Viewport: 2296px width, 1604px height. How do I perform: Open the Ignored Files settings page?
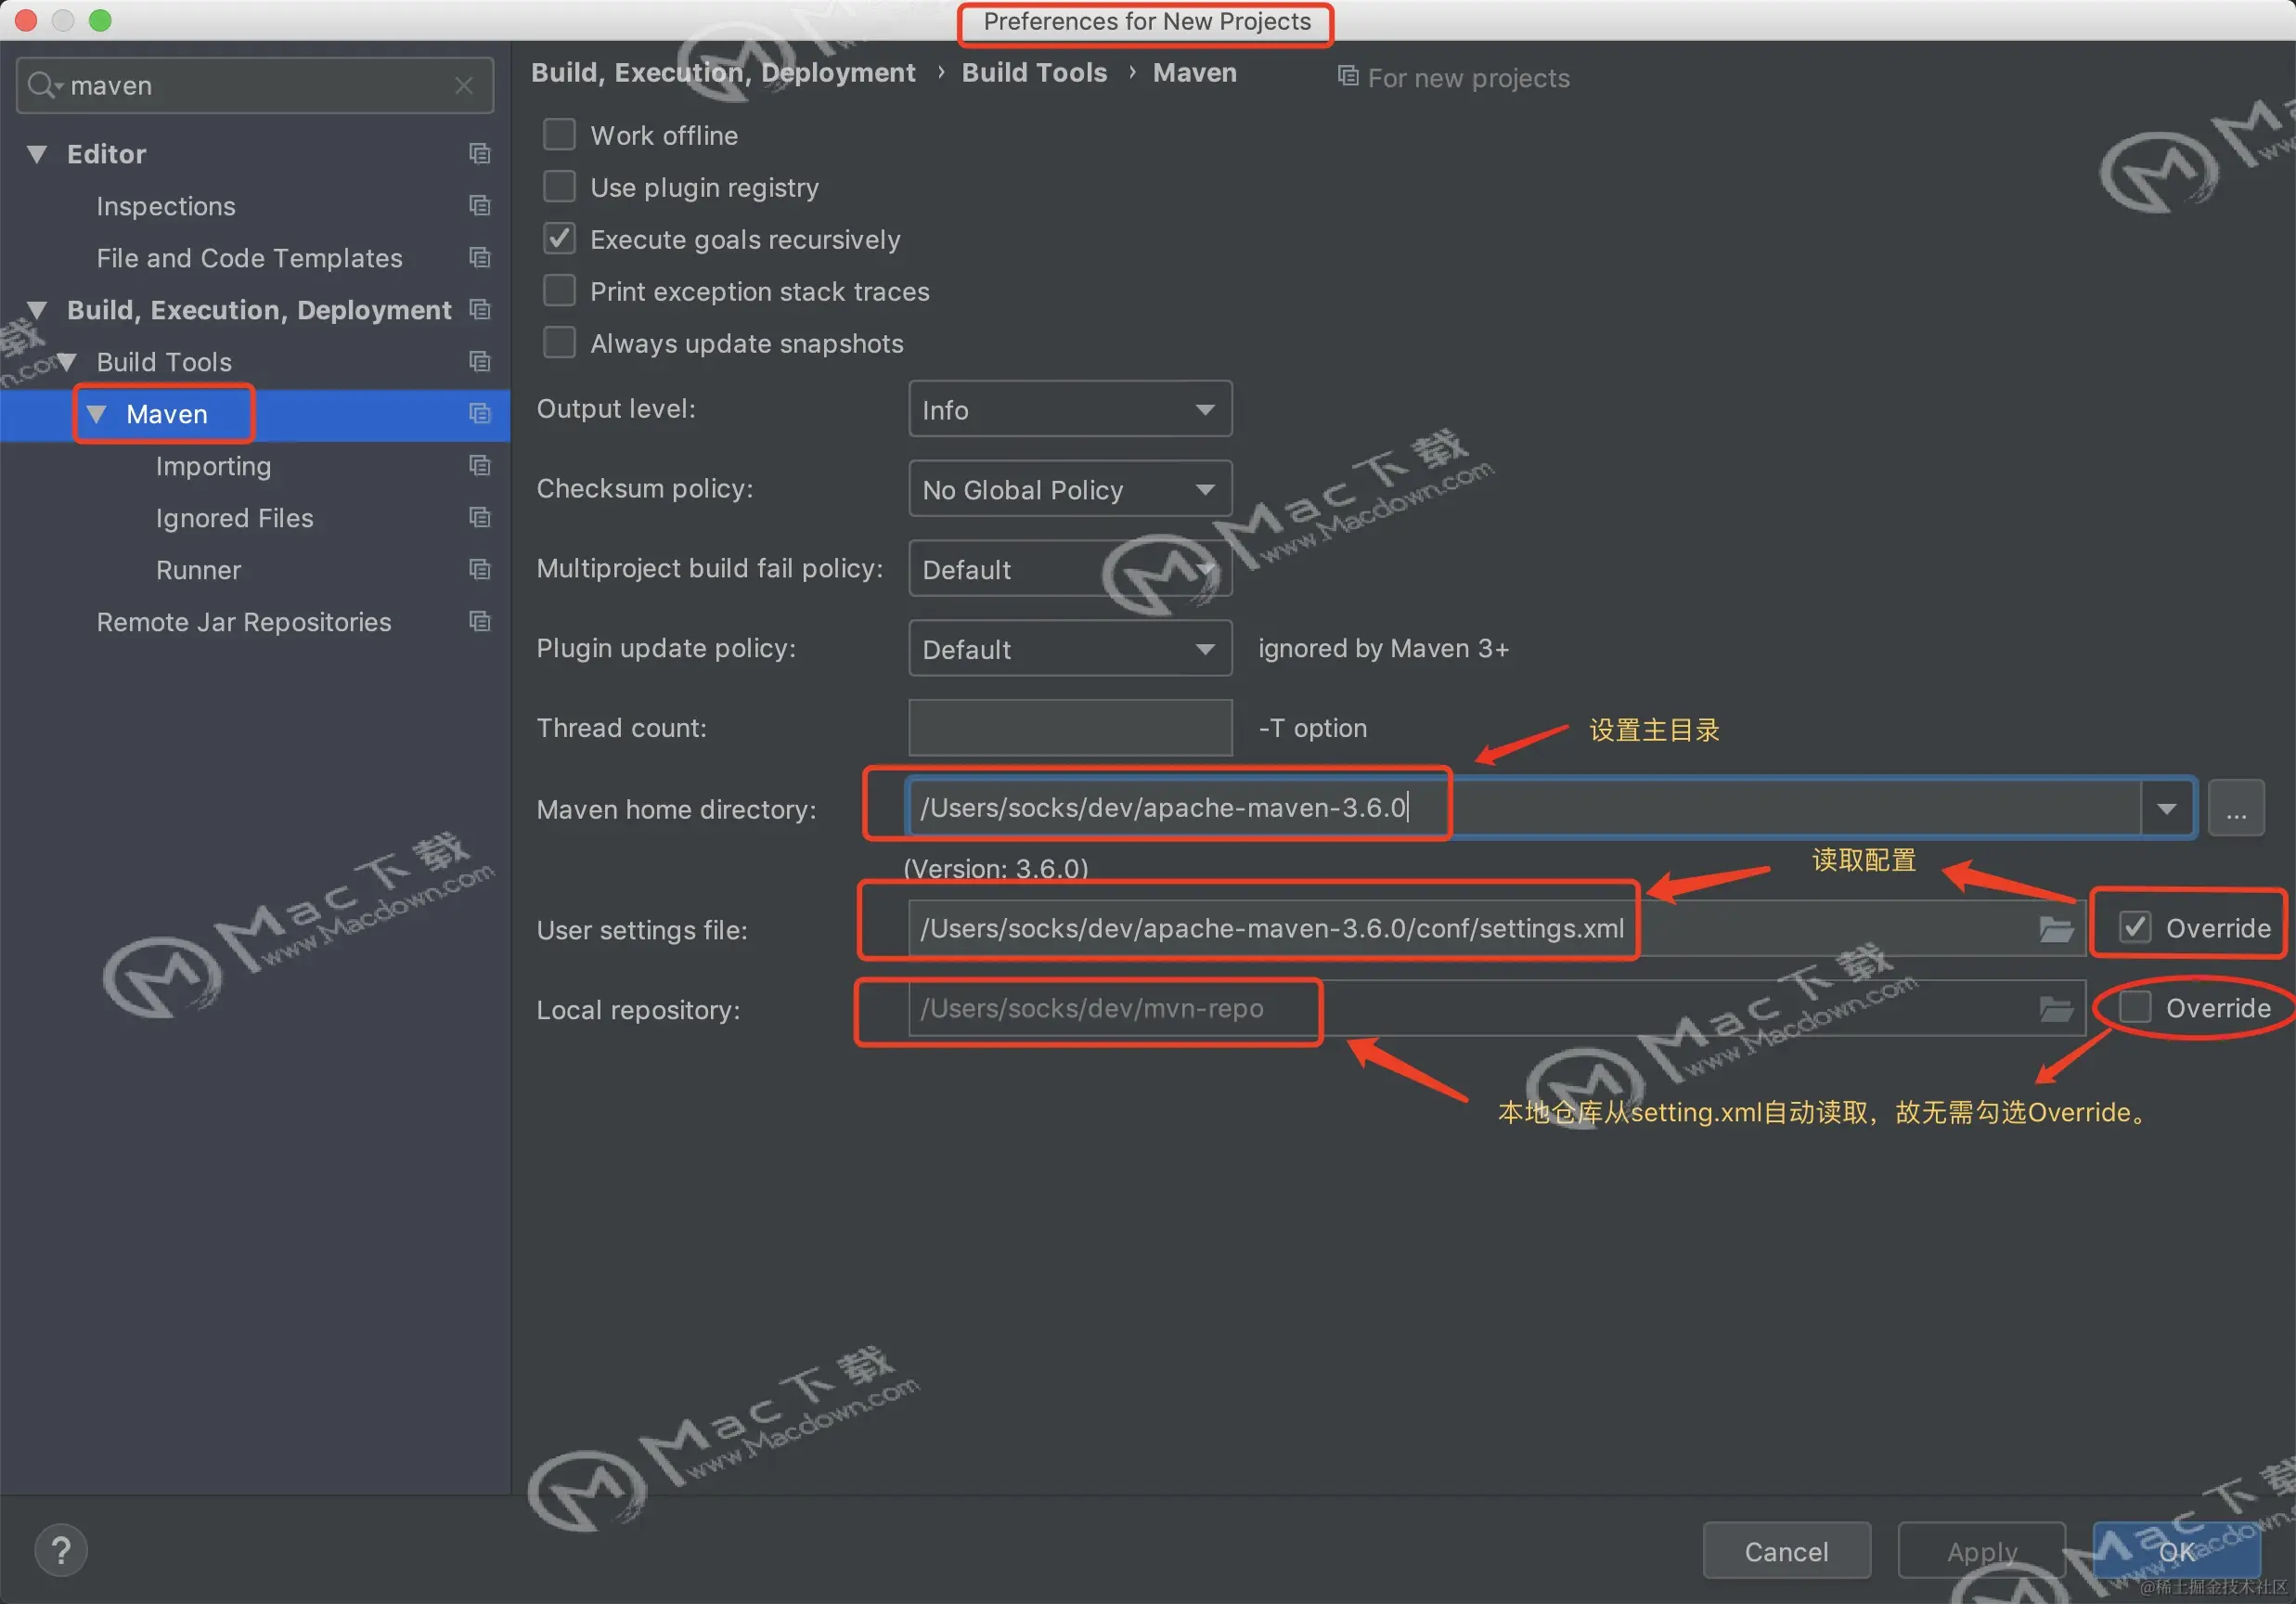click(234, 518)
